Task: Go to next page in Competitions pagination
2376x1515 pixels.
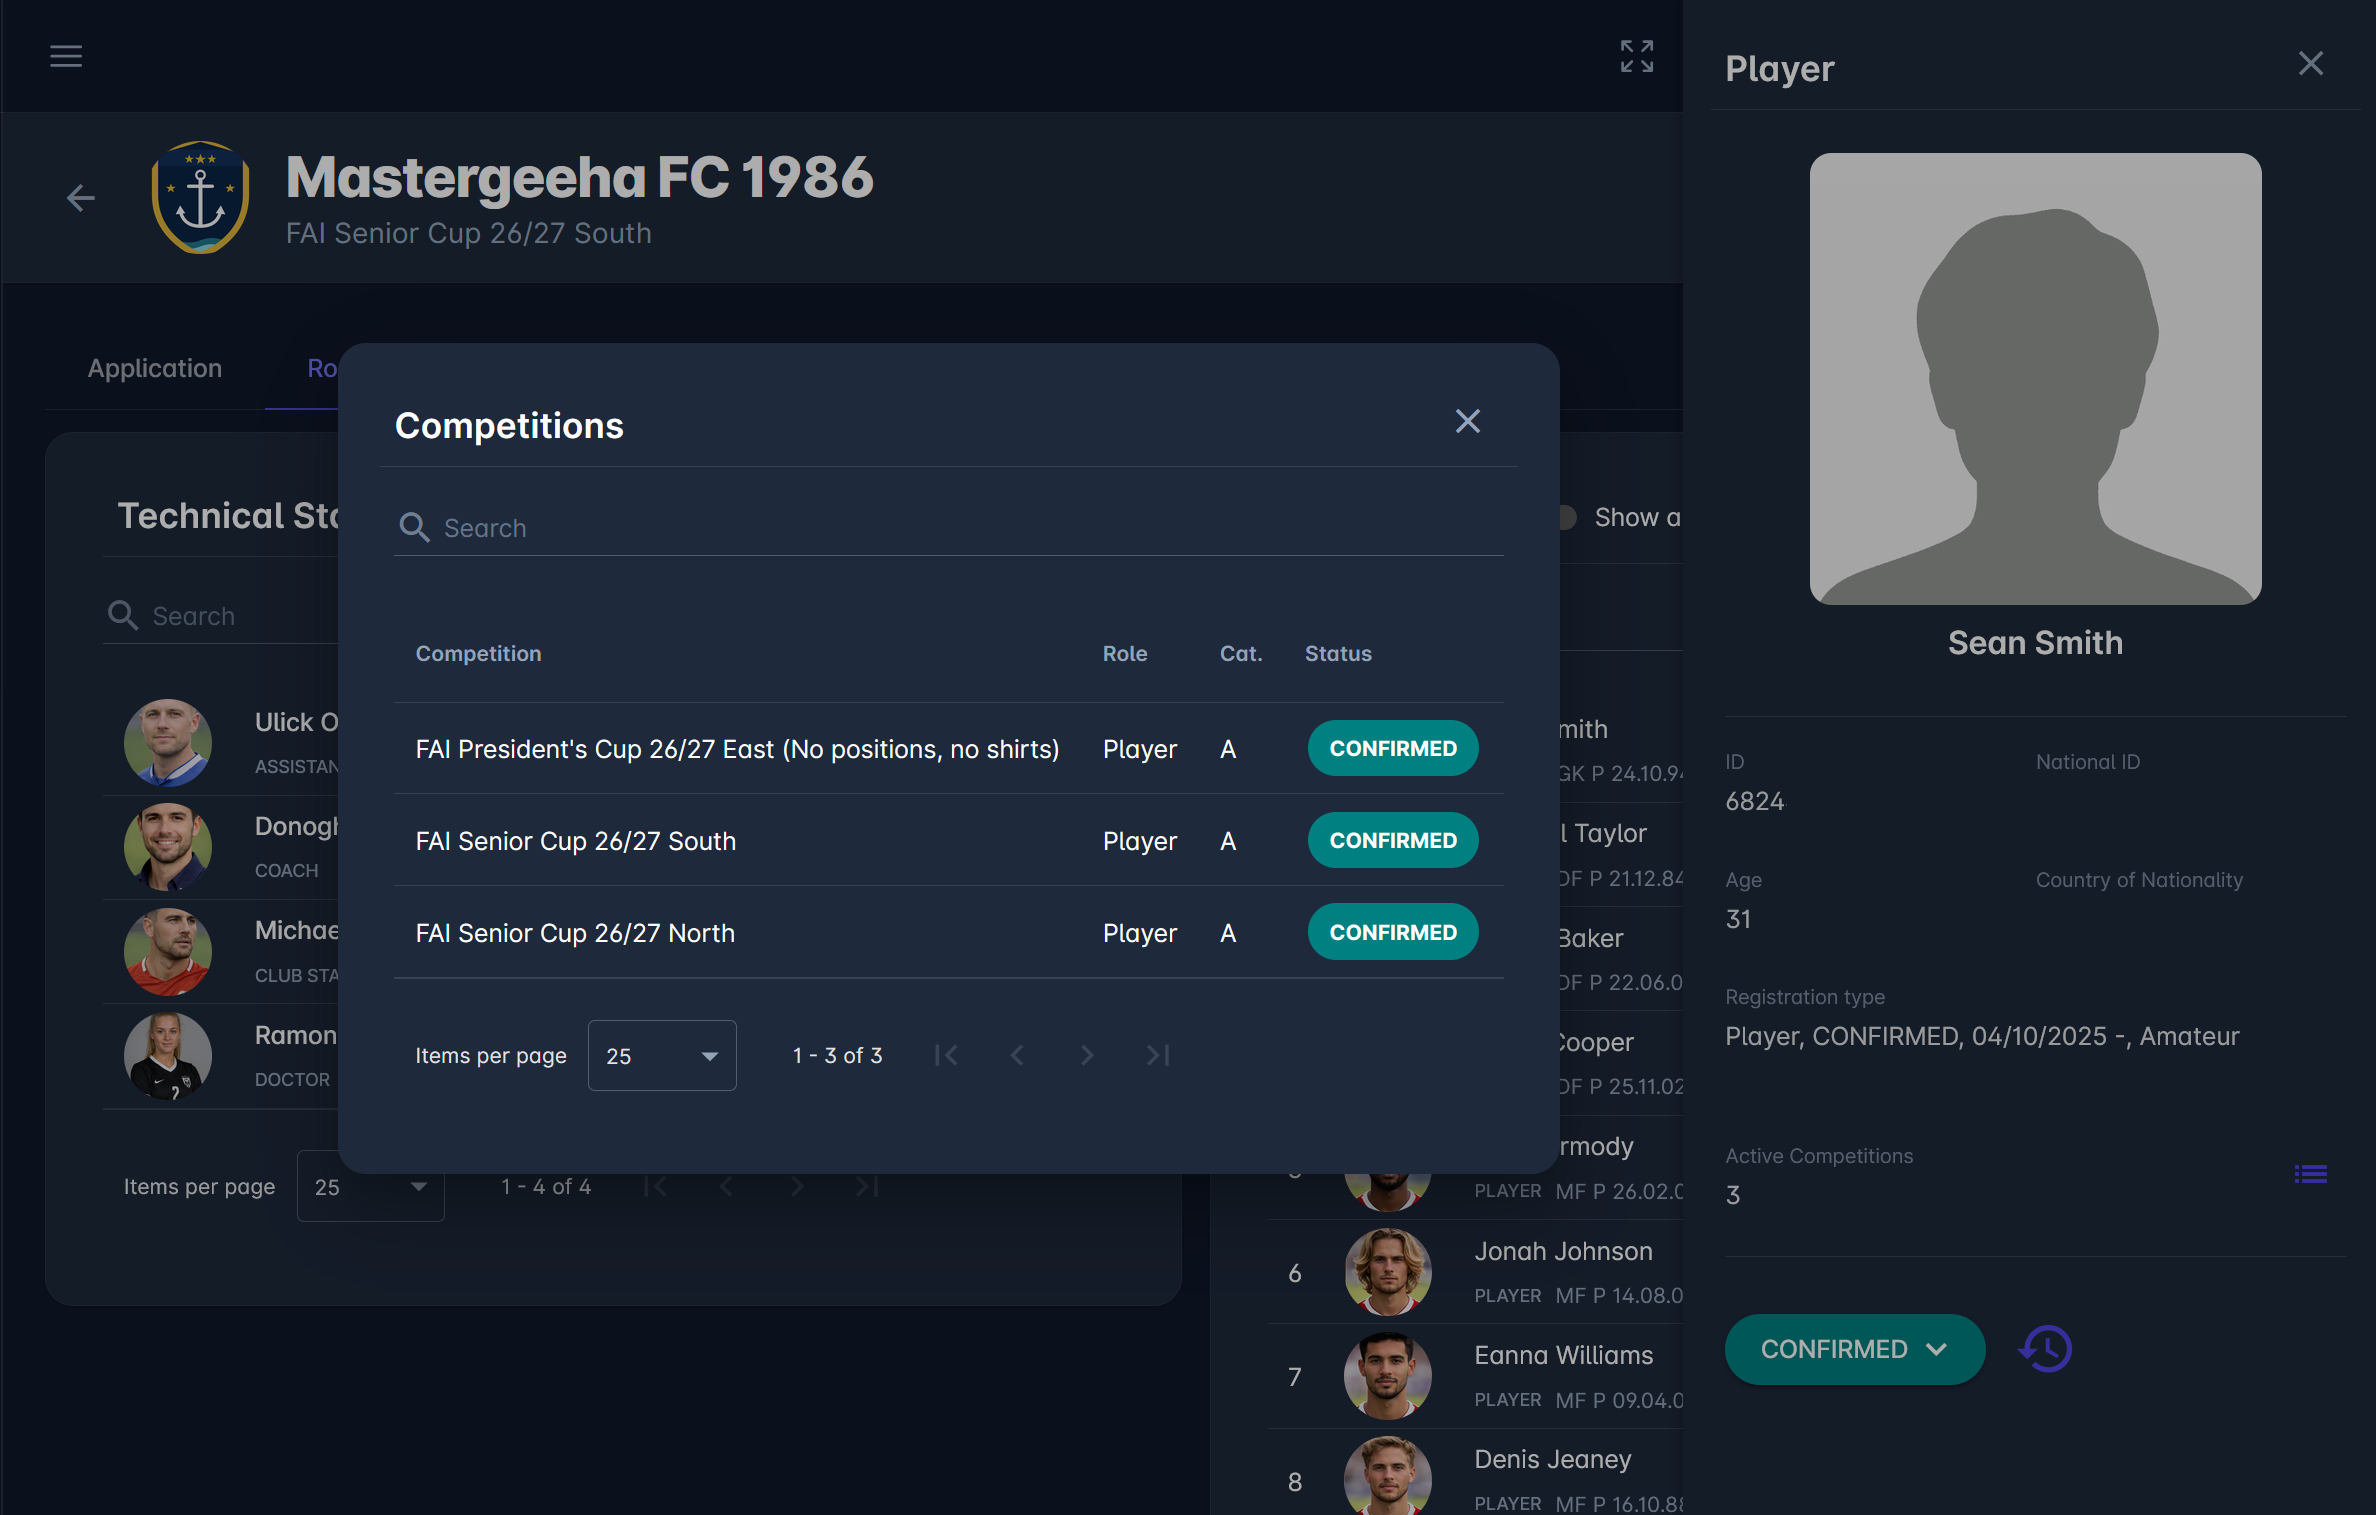Action: pyautogui.click(x=1087, y=1055)
